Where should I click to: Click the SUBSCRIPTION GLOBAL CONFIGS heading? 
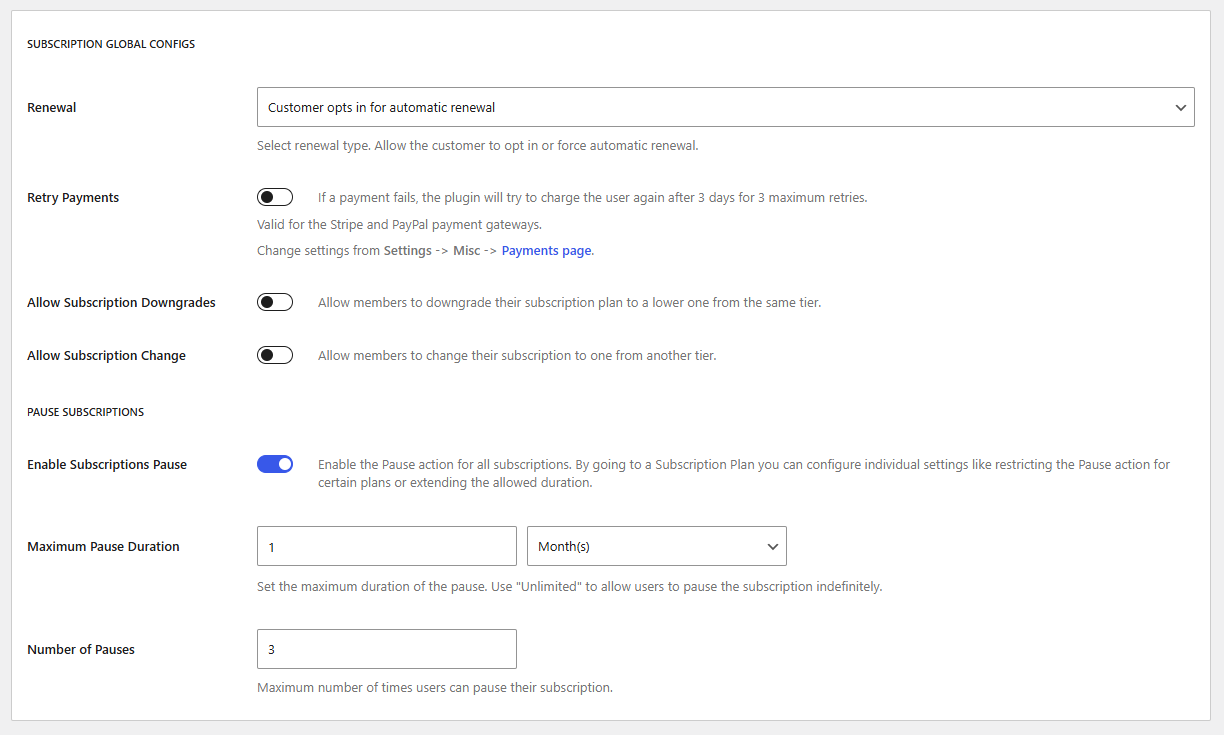click(x=110, y=43)
